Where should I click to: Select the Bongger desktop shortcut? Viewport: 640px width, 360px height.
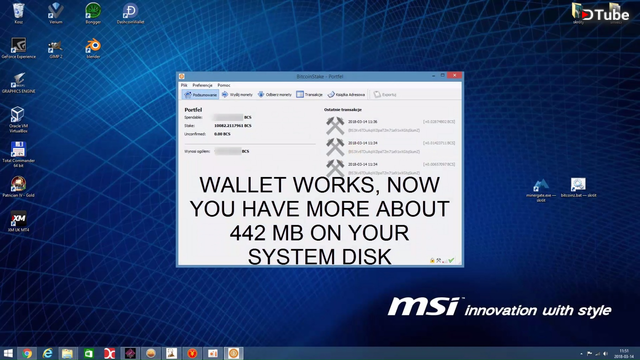point(93,13)
